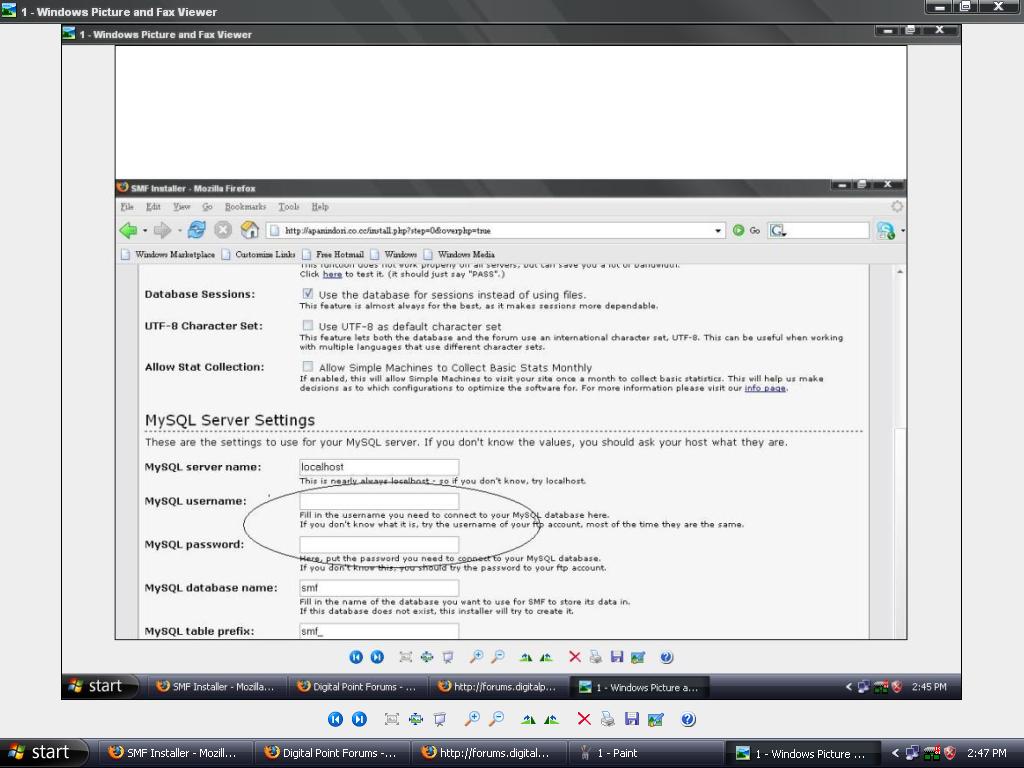
Task: Click tray expand chevron on the pictured inner taskbar
Action: (x=849, y=687)
